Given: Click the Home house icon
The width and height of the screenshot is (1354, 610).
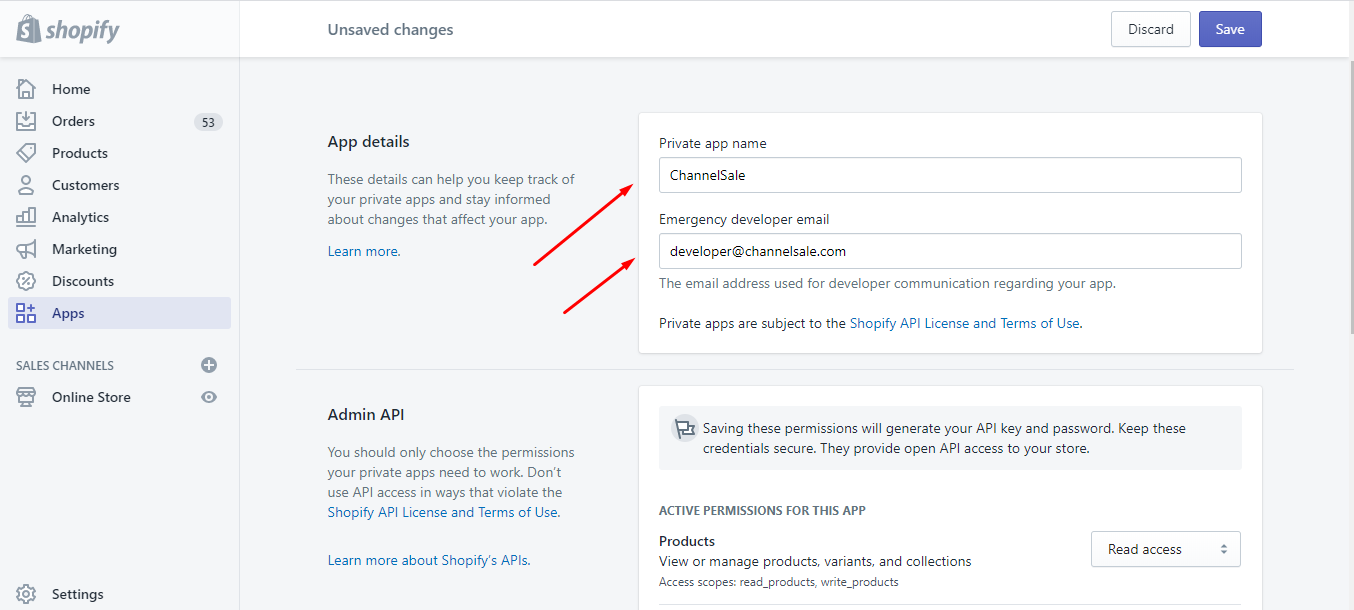Looking at the screenshot, I should tap(26, 89).
